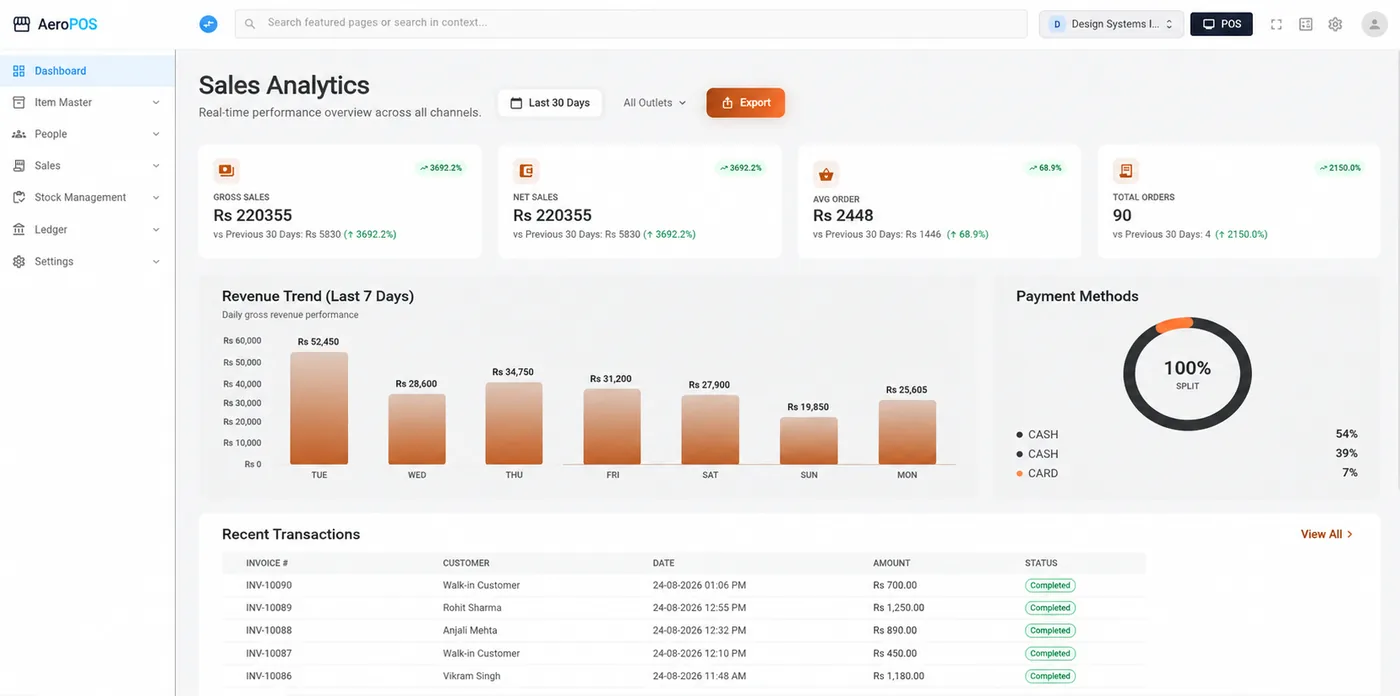Select Sales menu item
This screenshot has height=696, width=1400.
pos(87,166)
